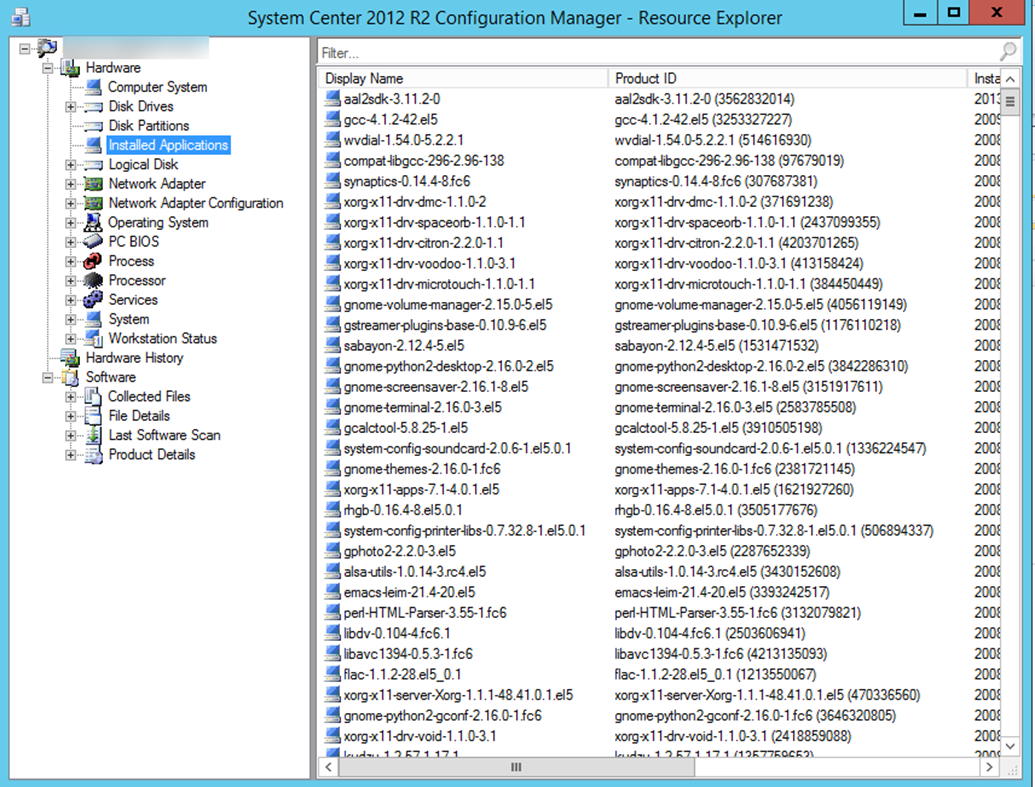Image resolution: width=1035 pixels, height=787 pixels.
Task: Click the Disk Partitions icon
Action: 94,125
